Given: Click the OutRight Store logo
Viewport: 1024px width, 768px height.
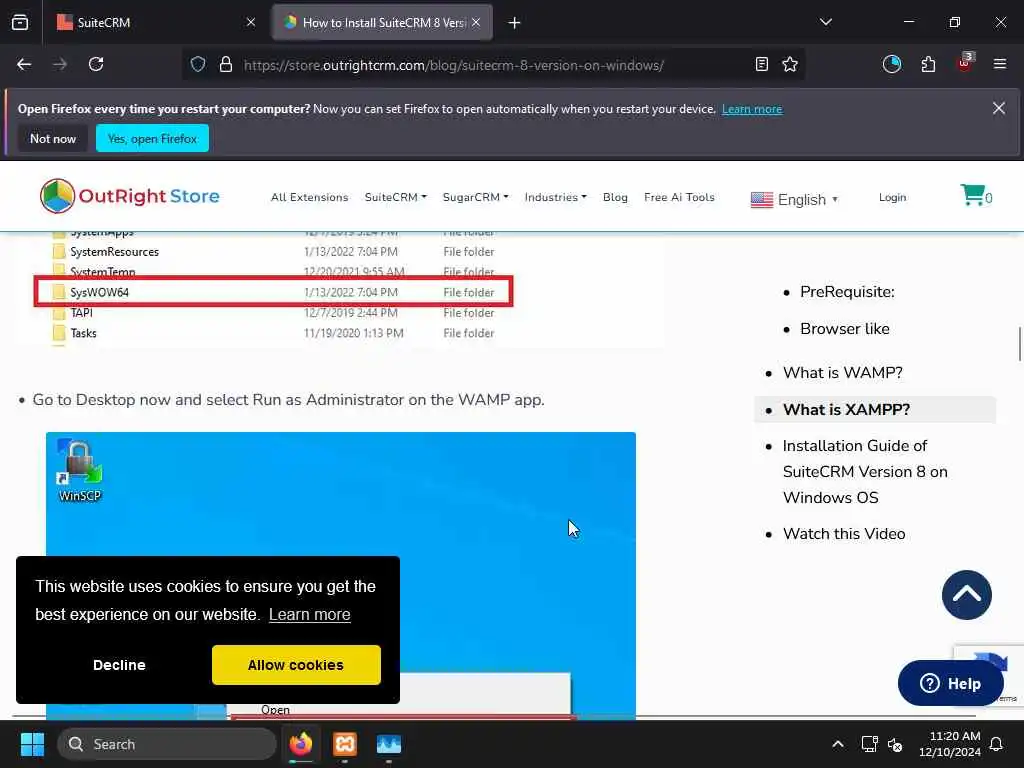Looking at the screenshot, I should coord(129,196).
